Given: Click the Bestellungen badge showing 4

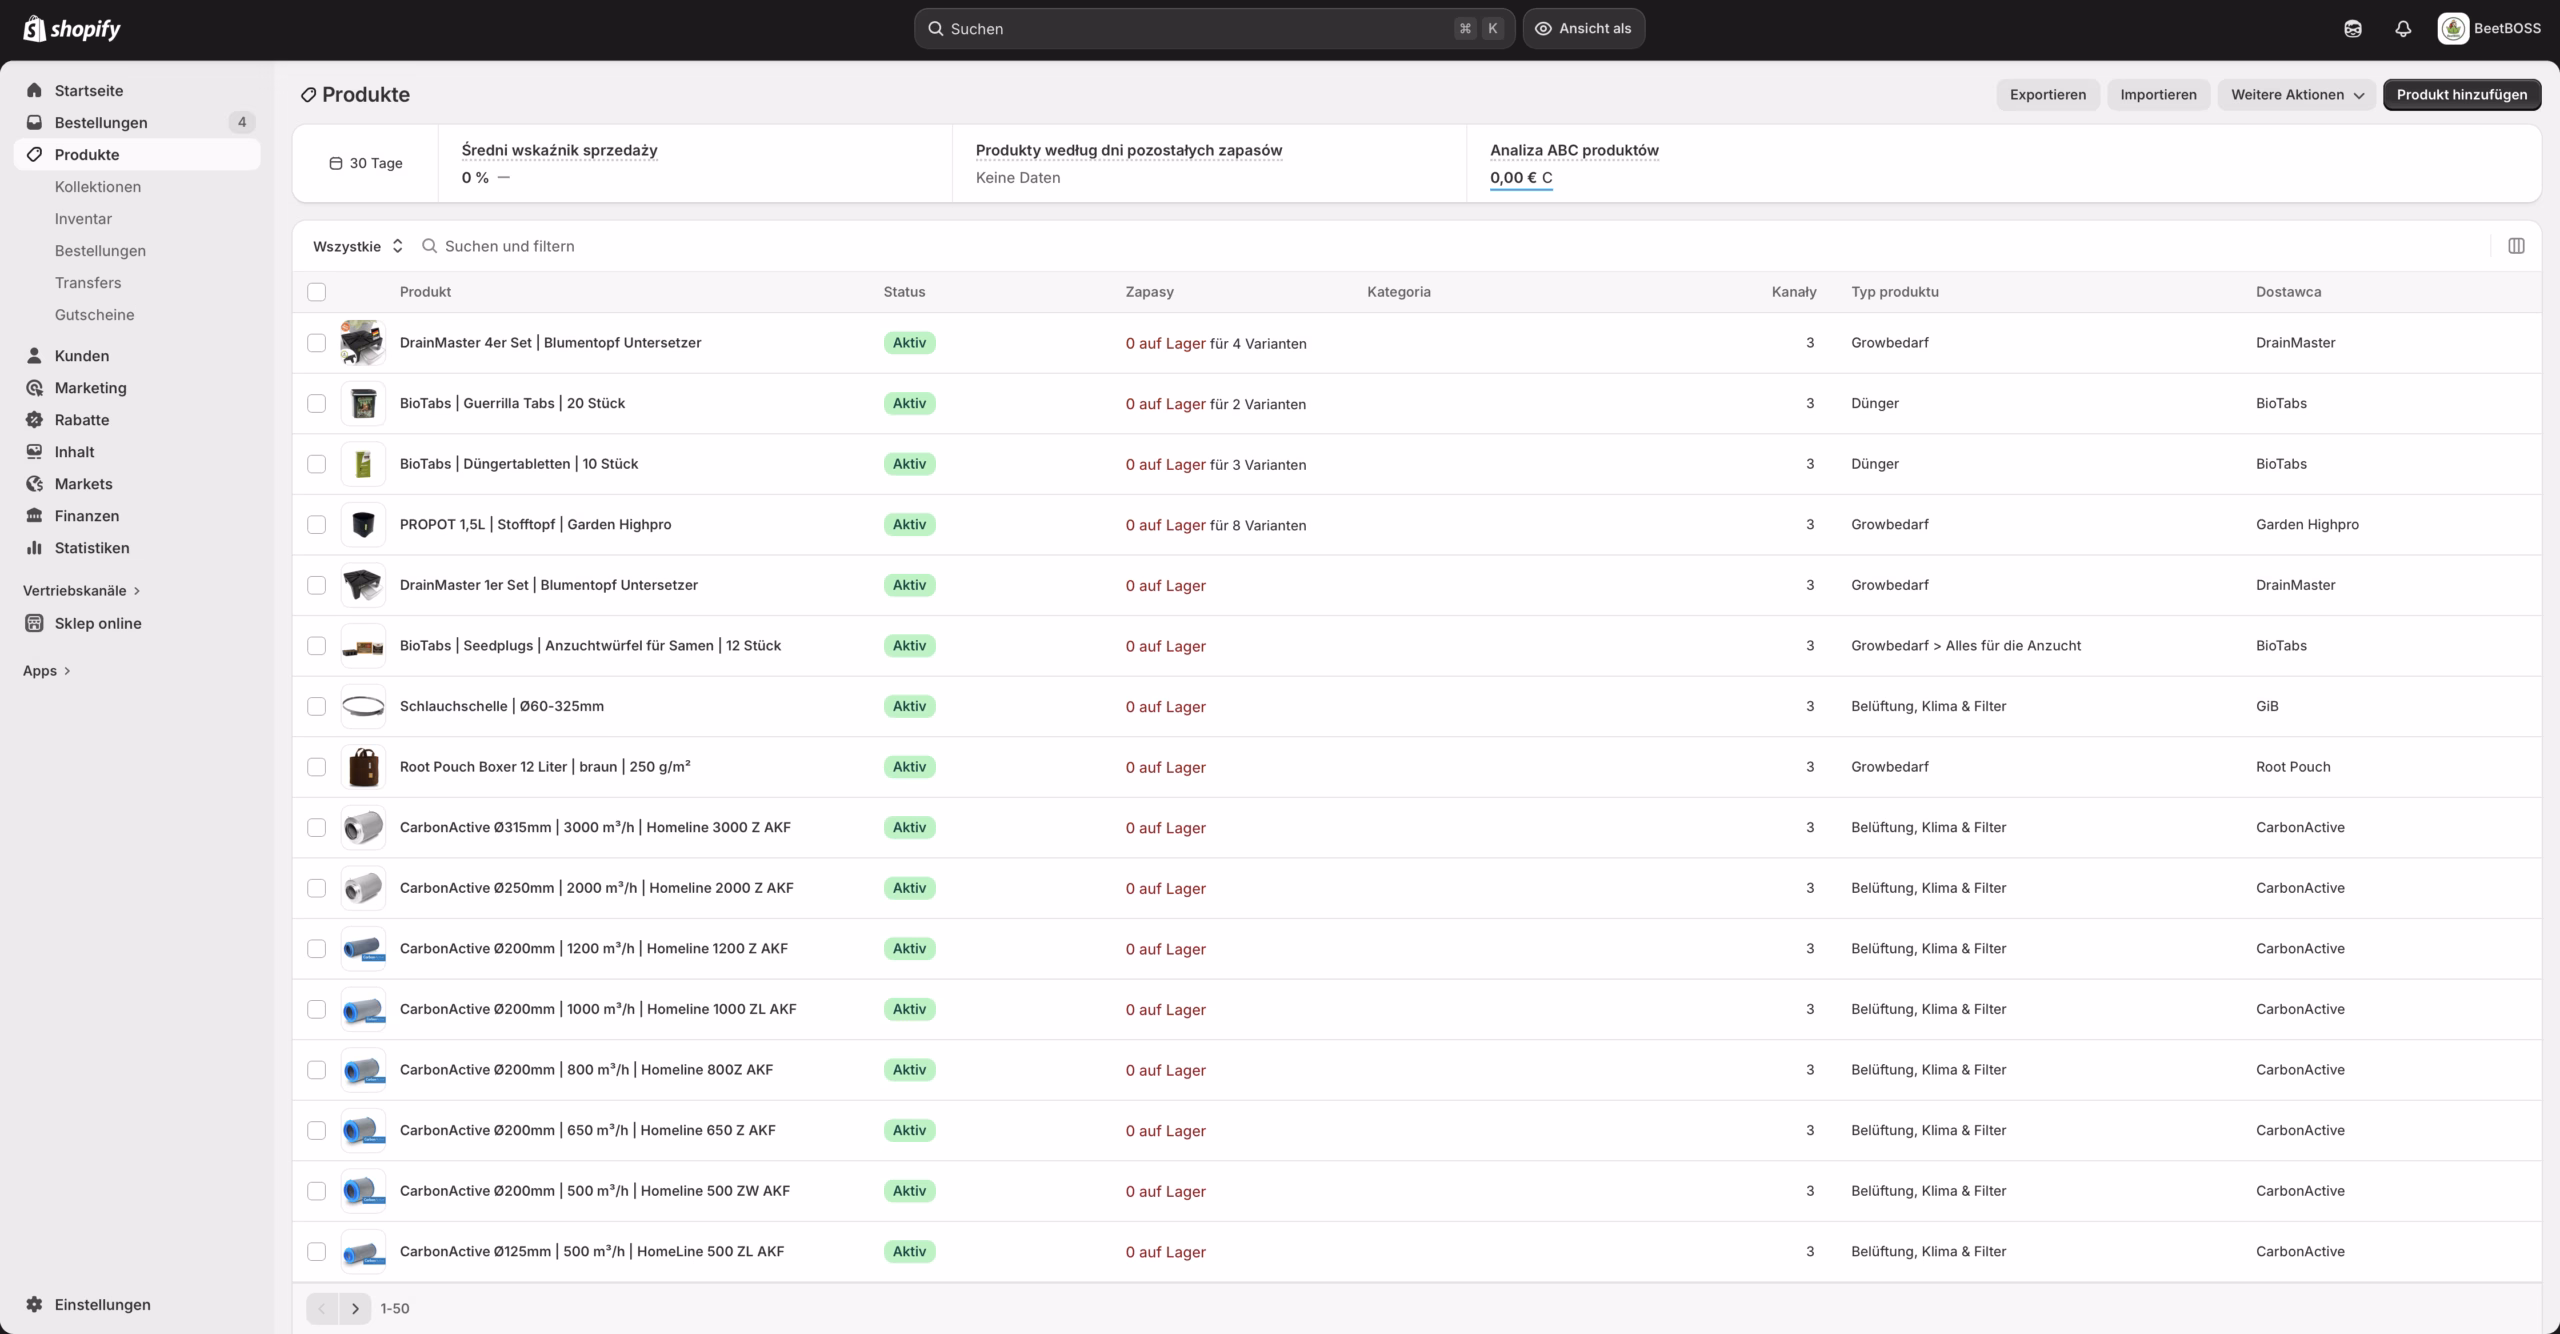Looking at the screenshot, I should coord(241,122).
